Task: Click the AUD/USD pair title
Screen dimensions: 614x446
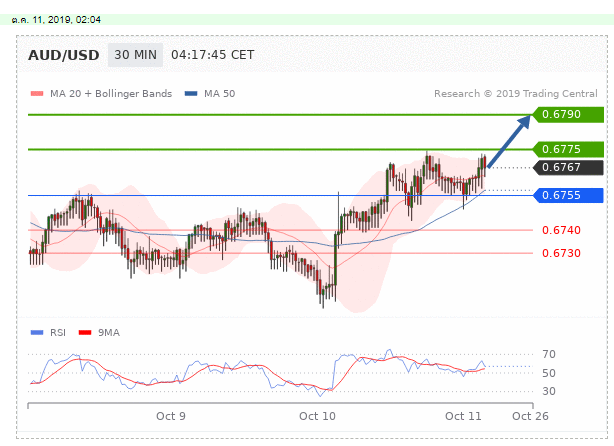Action: click(x=63, y=55)
